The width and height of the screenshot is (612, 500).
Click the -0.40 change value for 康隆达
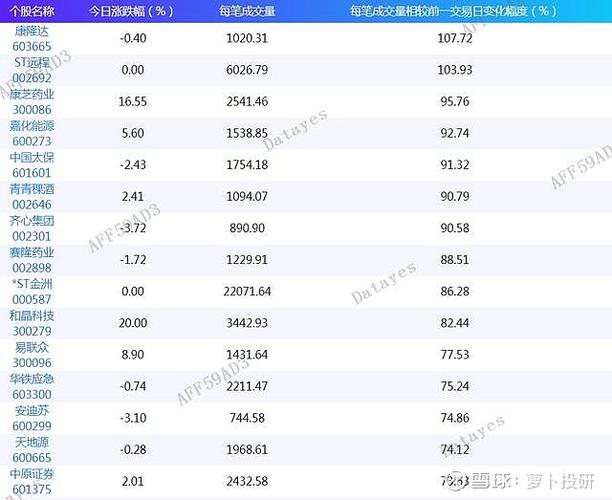coord(133,38)
